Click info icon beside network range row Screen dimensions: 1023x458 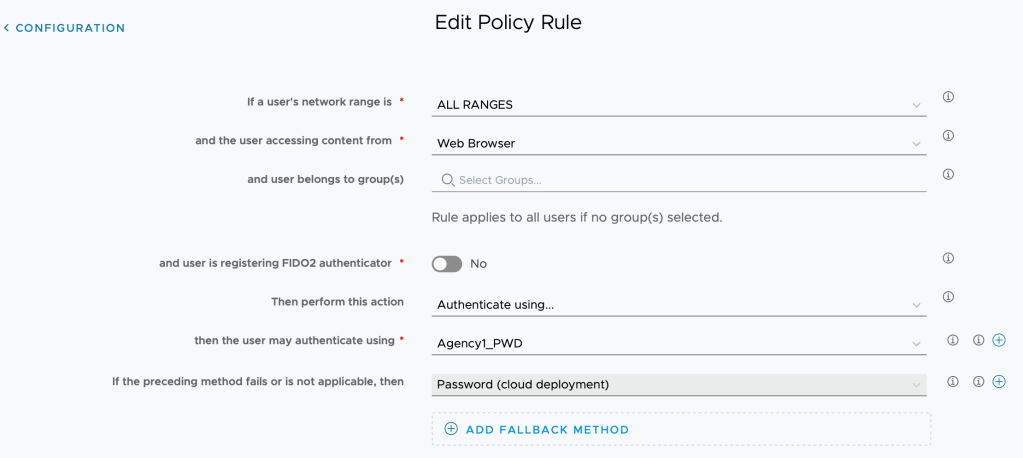(948, 97)
